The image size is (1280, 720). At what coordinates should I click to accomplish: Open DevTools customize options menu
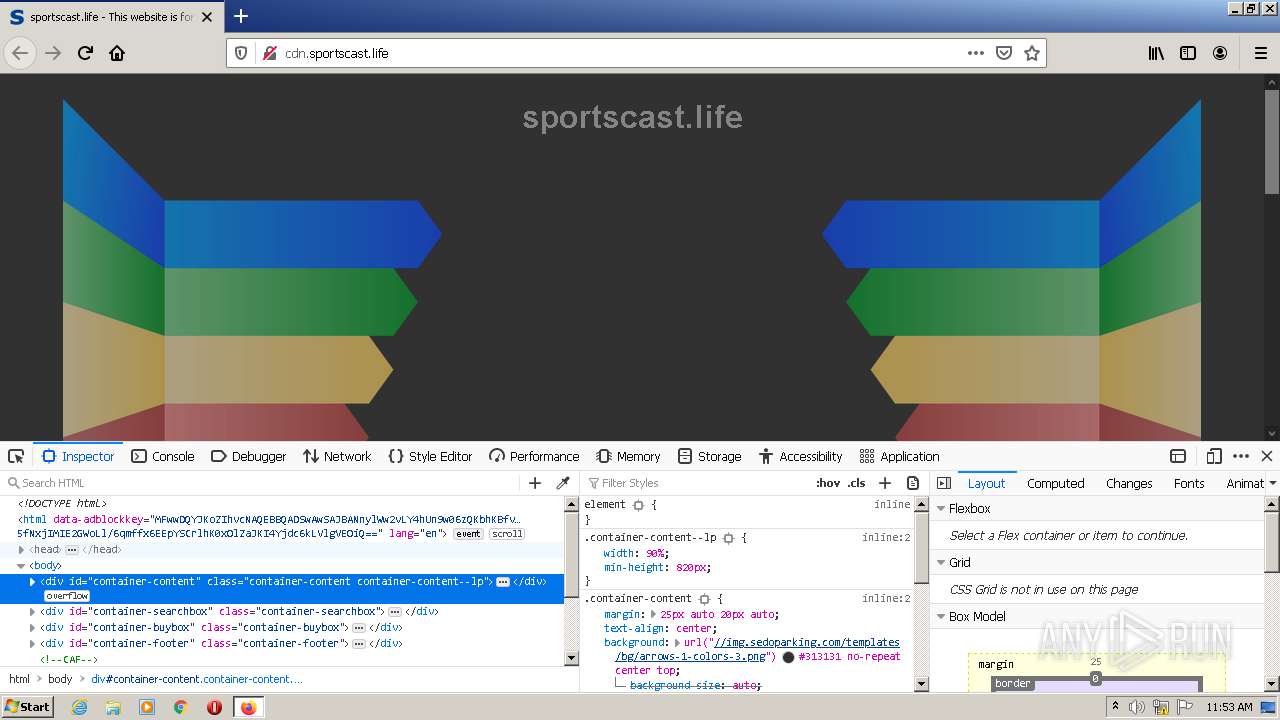point(1241,456)
